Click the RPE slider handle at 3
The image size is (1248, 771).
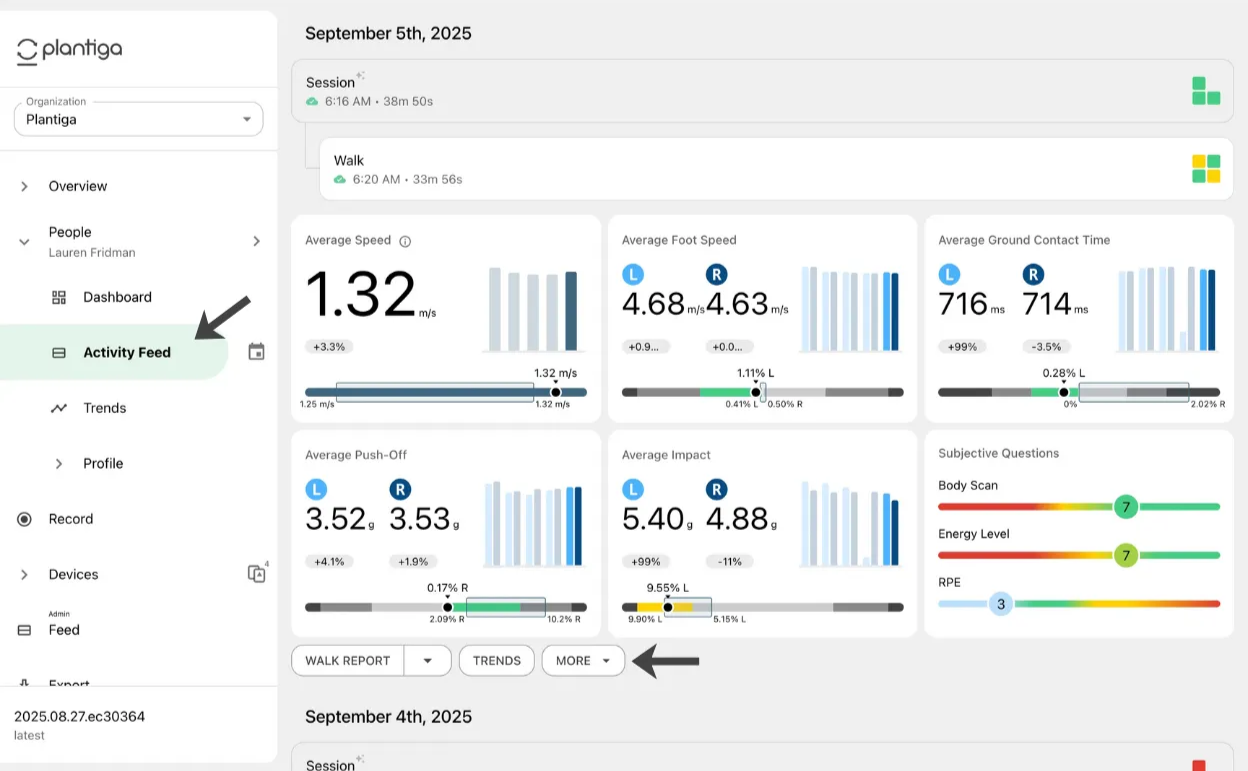1001,604
